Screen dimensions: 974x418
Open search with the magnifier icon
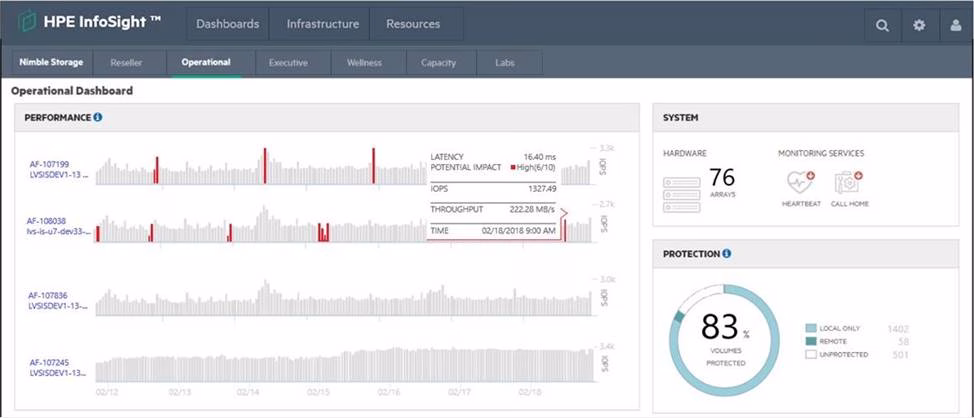pyautogui.click(x=882, y=26)
